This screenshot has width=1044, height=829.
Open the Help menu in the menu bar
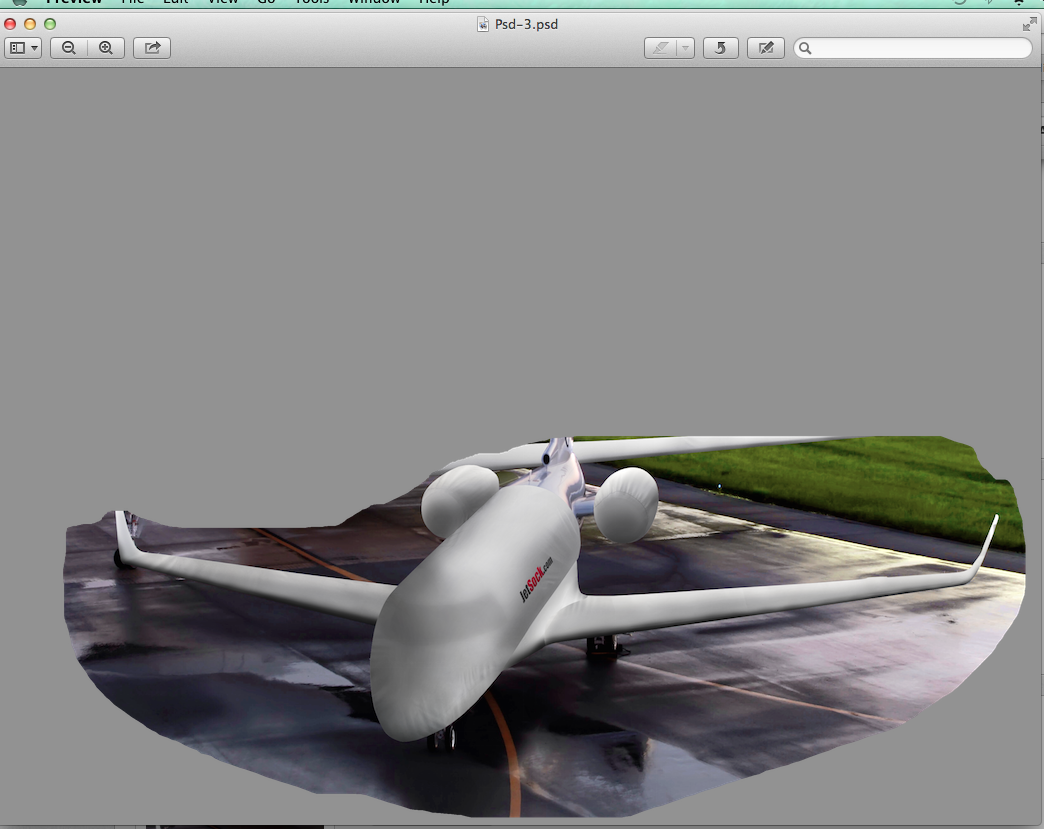434,1
